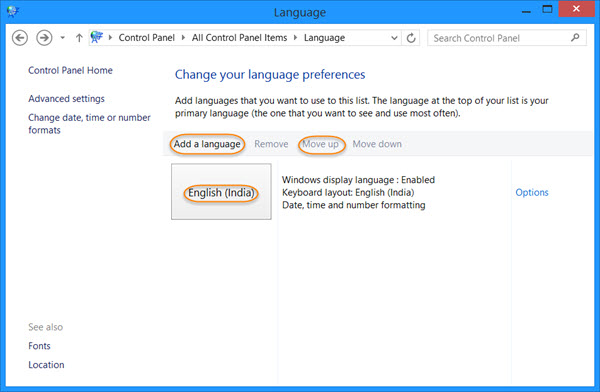
Task: Expand the chevron after All Control Panel Items
Action: tap(295, 38)
